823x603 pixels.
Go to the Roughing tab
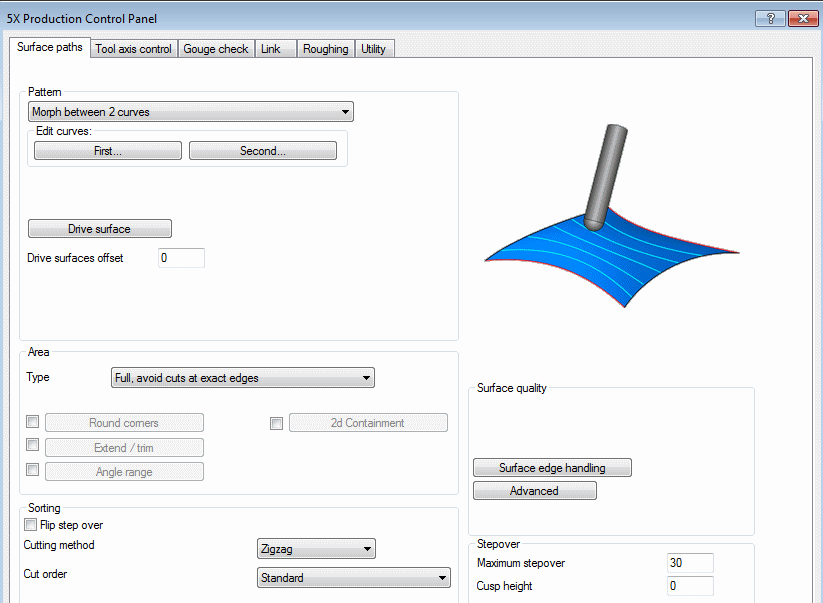(325, 49)
